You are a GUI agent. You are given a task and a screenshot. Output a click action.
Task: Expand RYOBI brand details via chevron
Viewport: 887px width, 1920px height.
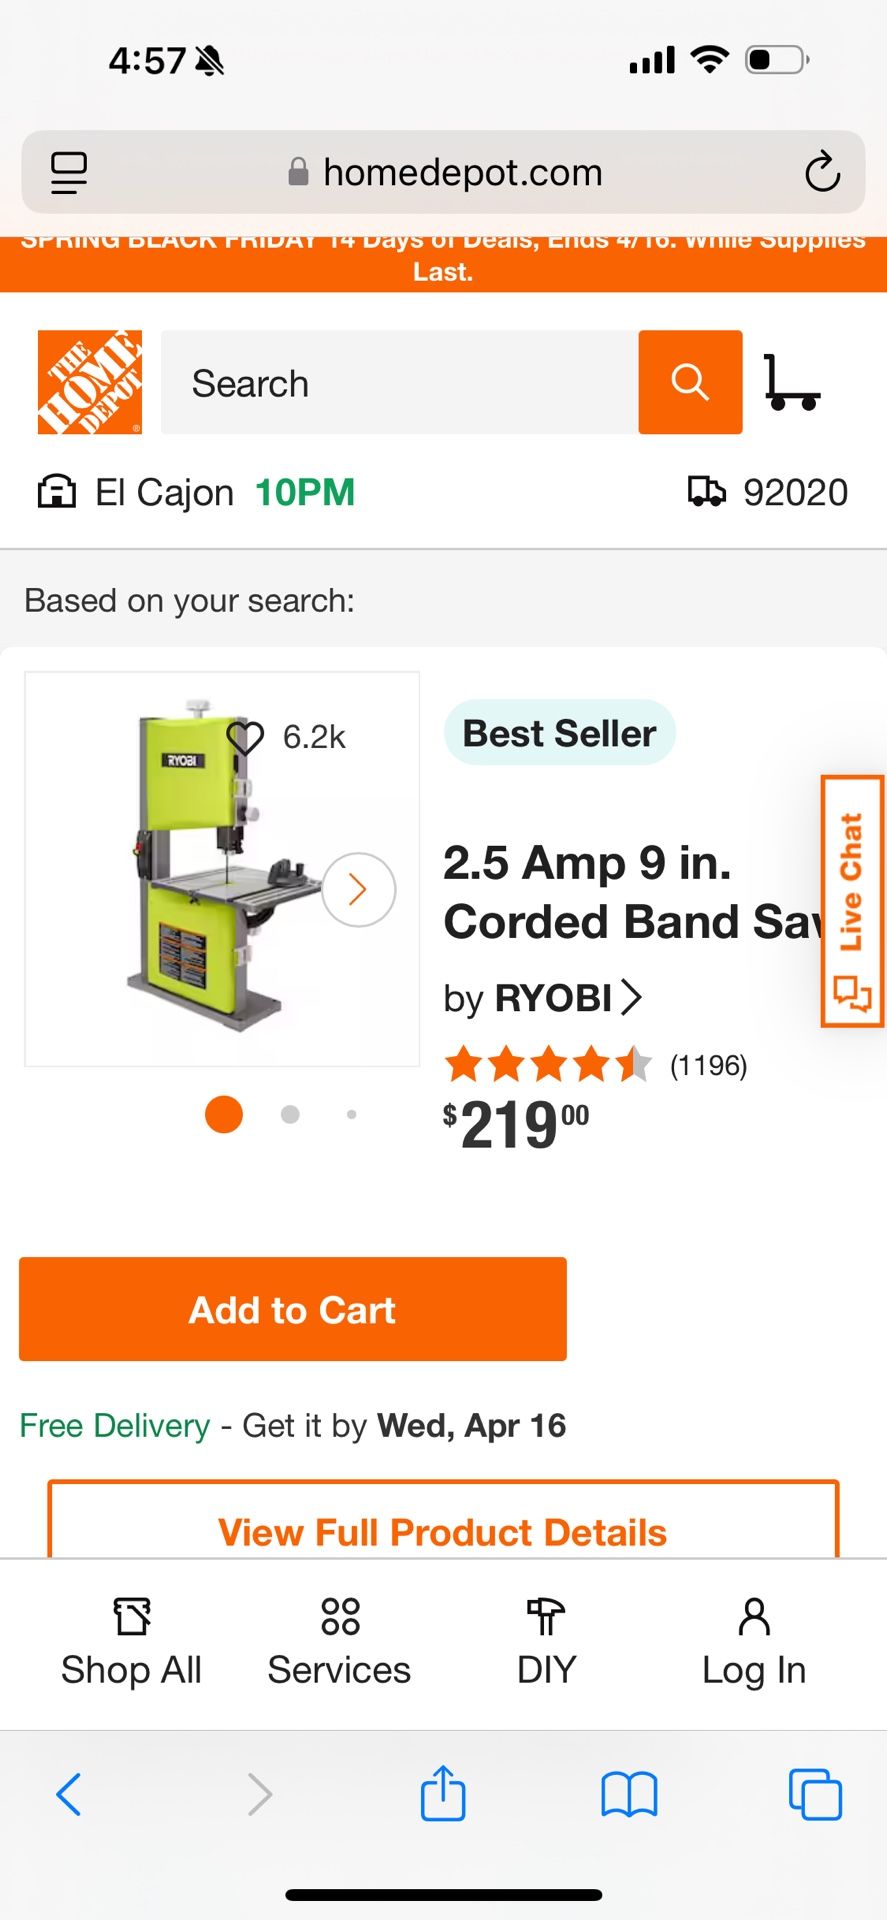(x=632, y=997)
